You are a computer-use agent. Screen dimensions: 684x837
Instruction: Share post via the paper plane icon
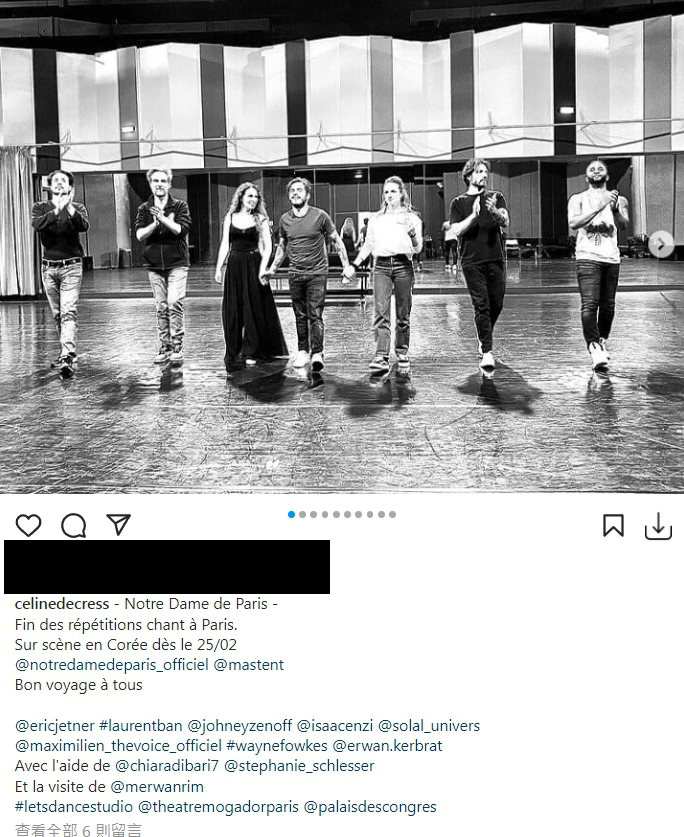pos(119,525)
